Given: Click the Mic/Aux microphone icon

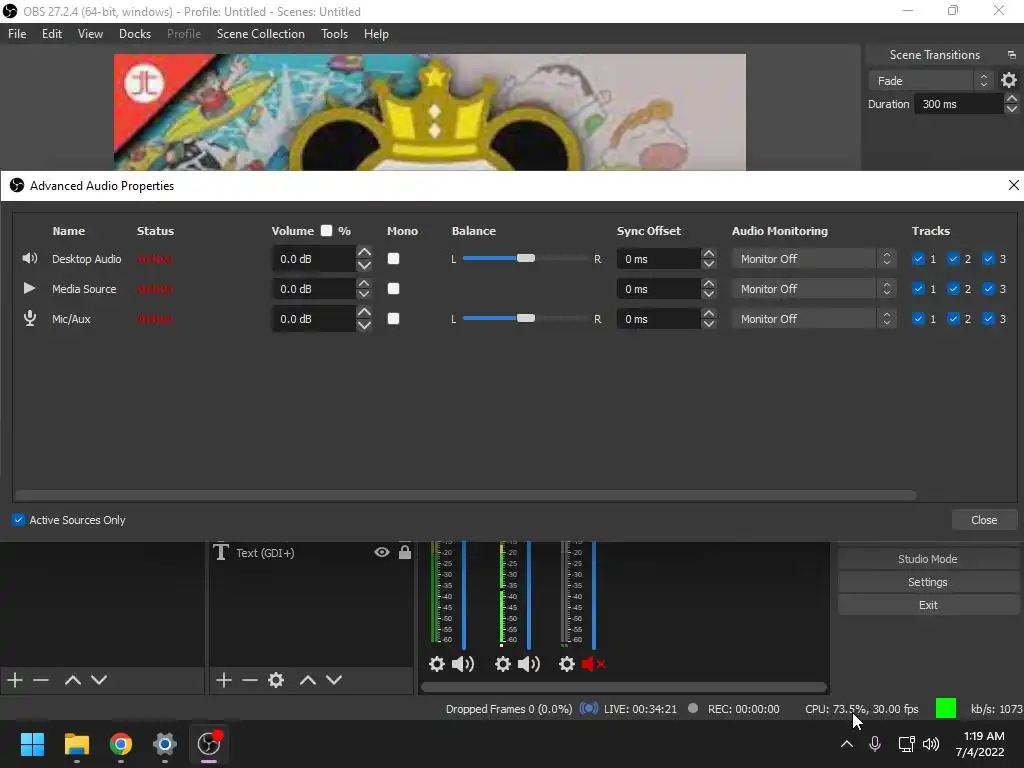Looking at the screenshot, I should point(29,318).
